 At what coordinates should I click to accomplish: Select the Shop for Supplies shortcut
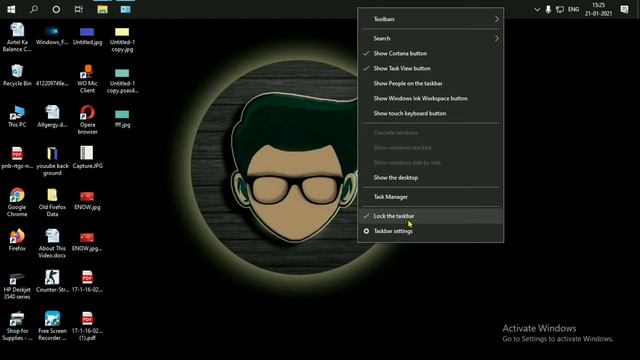[17, 326]
